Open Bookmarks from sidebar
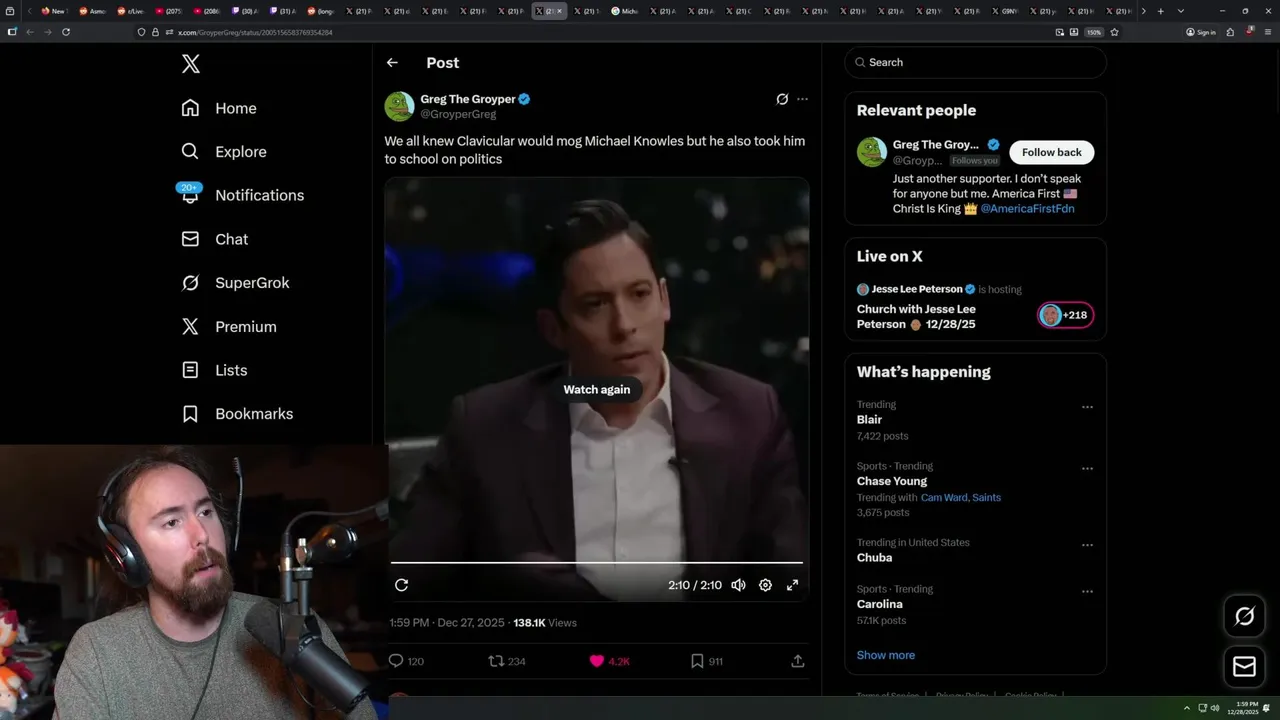The image size is (1280, 720). 237,414
